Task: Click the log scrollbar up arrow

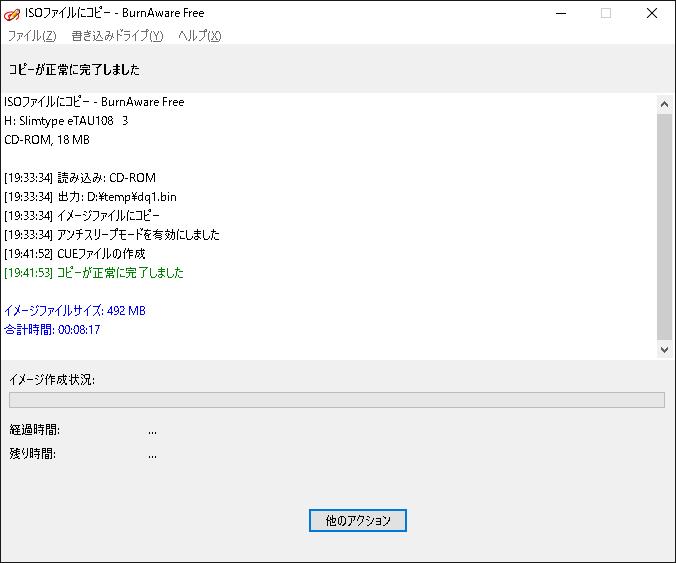Action: (664, 104)
